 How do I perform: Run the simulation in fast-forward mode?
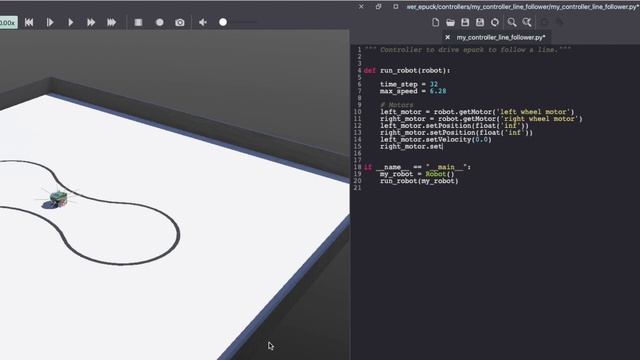[x=91, y=22]
